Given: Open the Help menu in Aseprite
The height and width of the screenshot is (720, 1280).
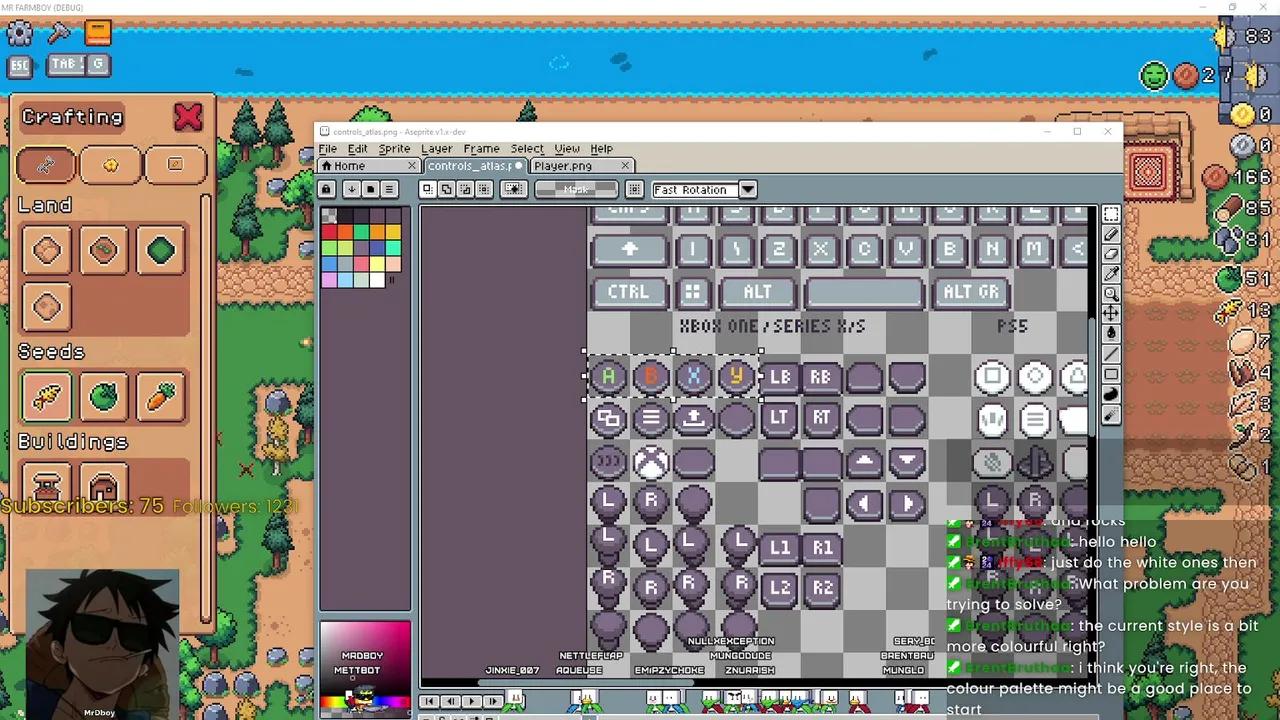Looking at the screenshot, I should 601,149.
